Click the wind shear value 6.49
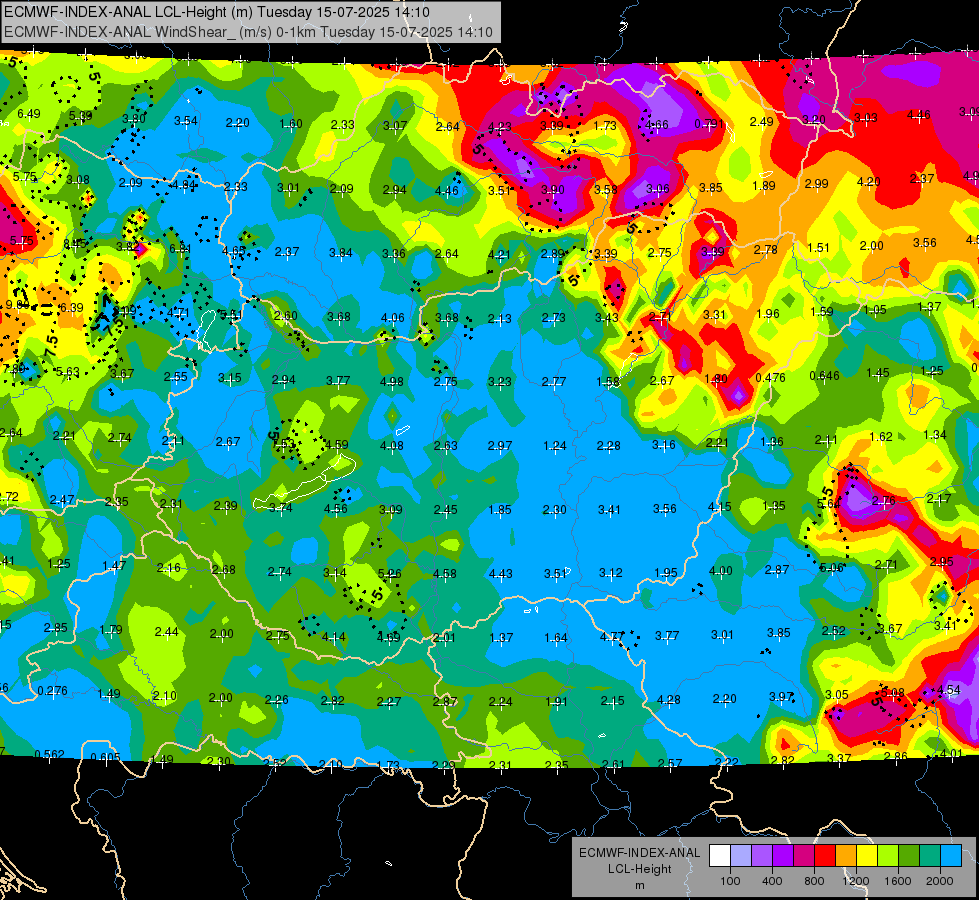This screenshot has width=979, height=900. coord(29,114)
